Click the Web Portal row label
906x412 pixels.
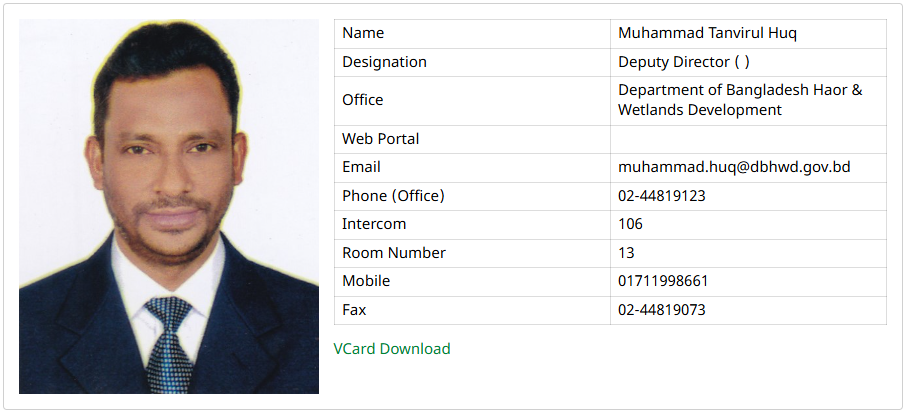380,139
